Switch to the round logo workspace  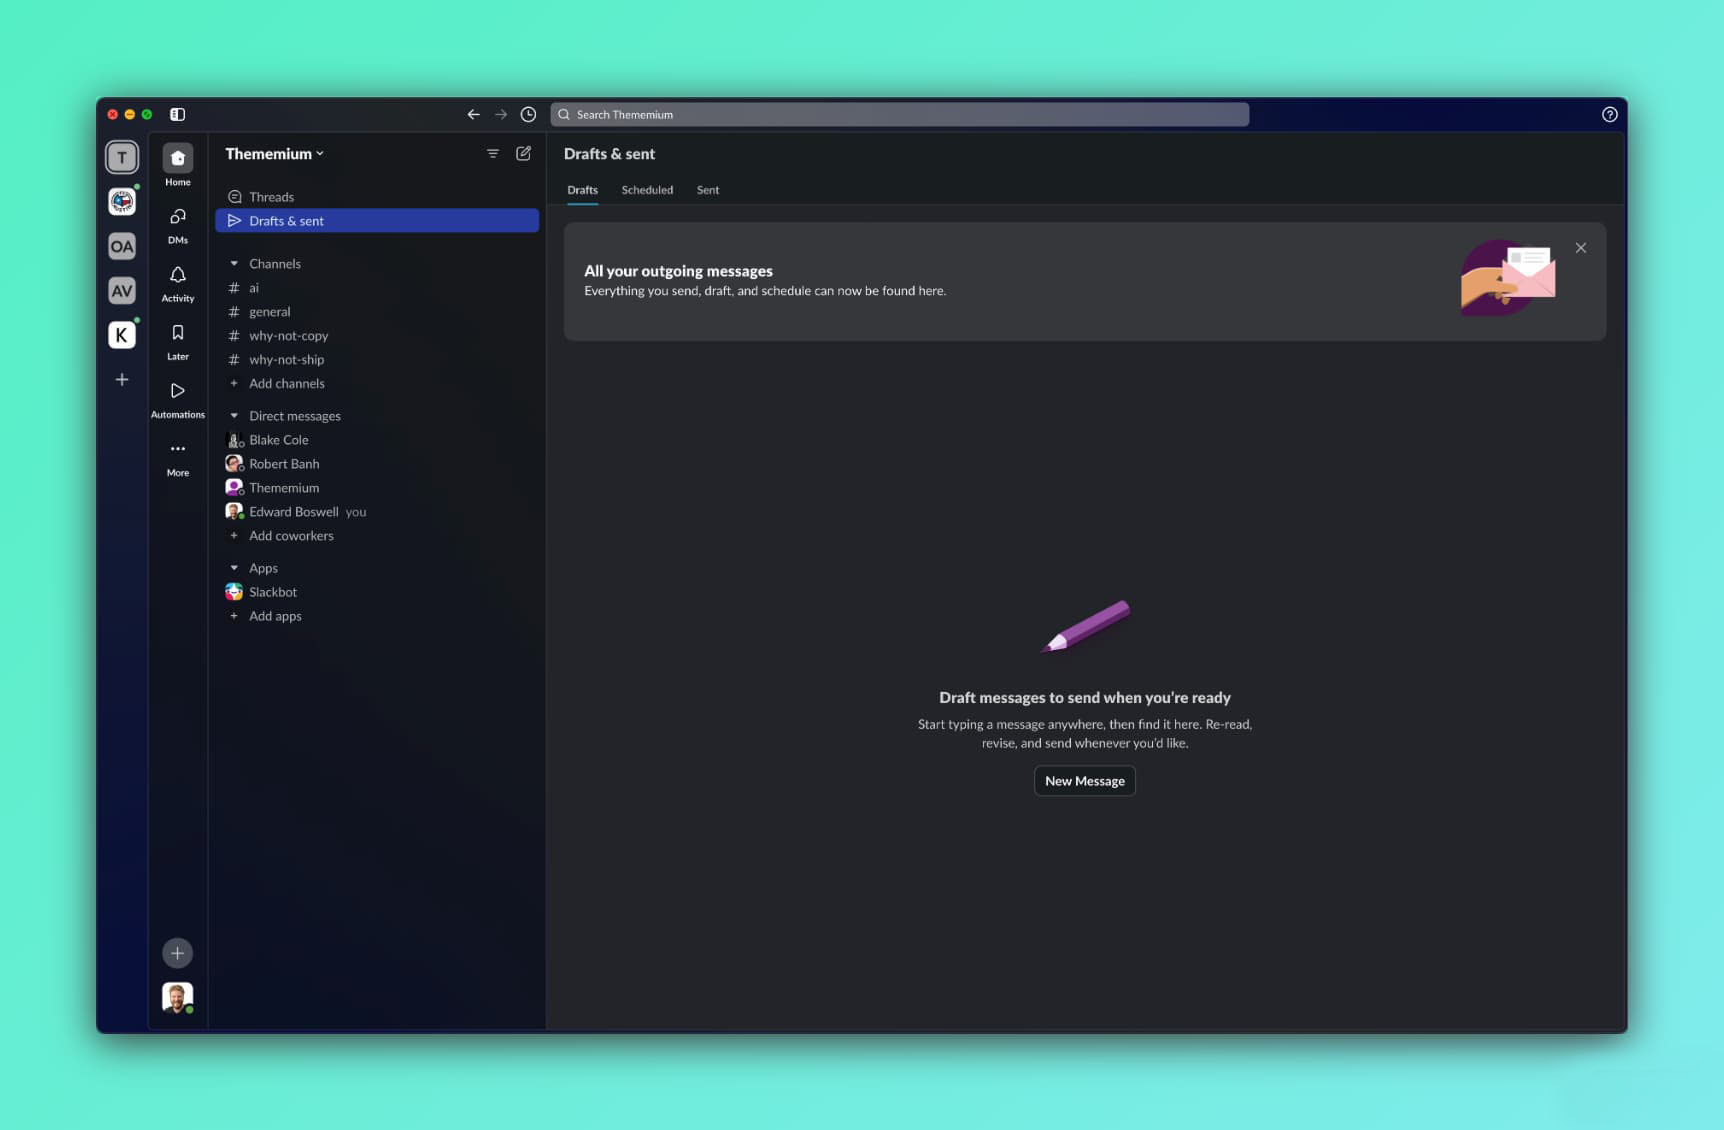point(122,201)
